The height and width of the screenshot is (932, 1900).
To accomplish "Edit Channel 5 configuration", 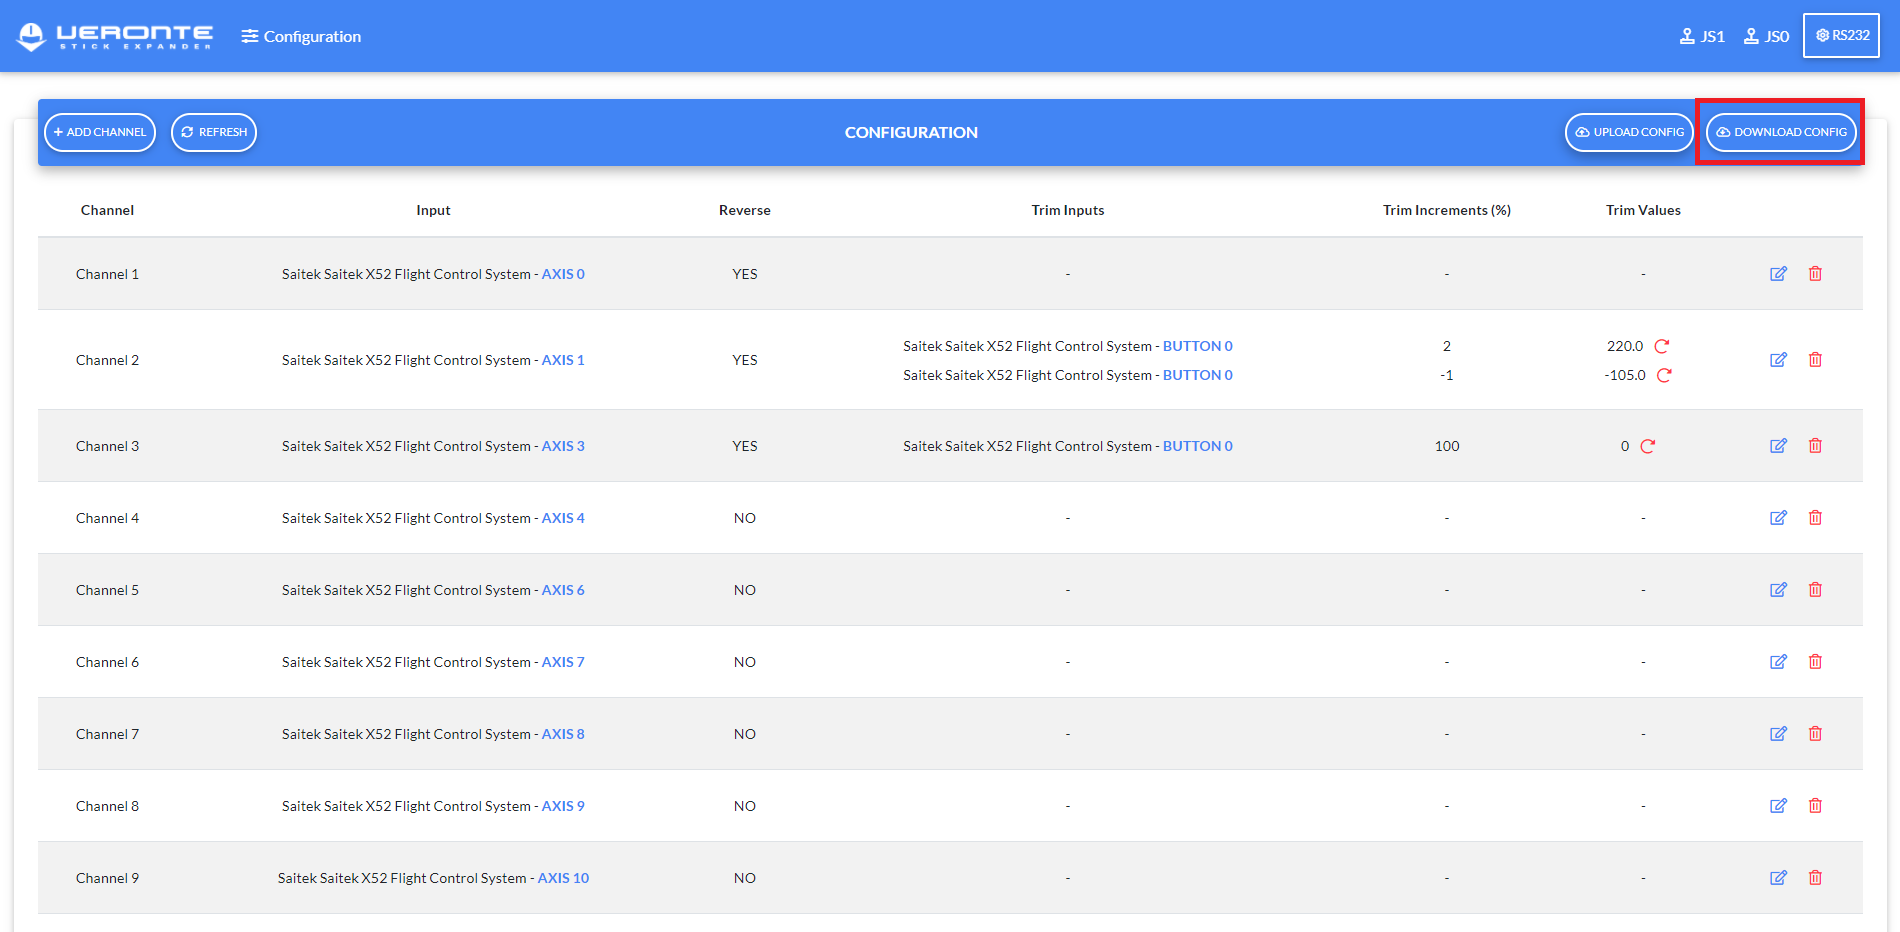I will pos(1778,590).
